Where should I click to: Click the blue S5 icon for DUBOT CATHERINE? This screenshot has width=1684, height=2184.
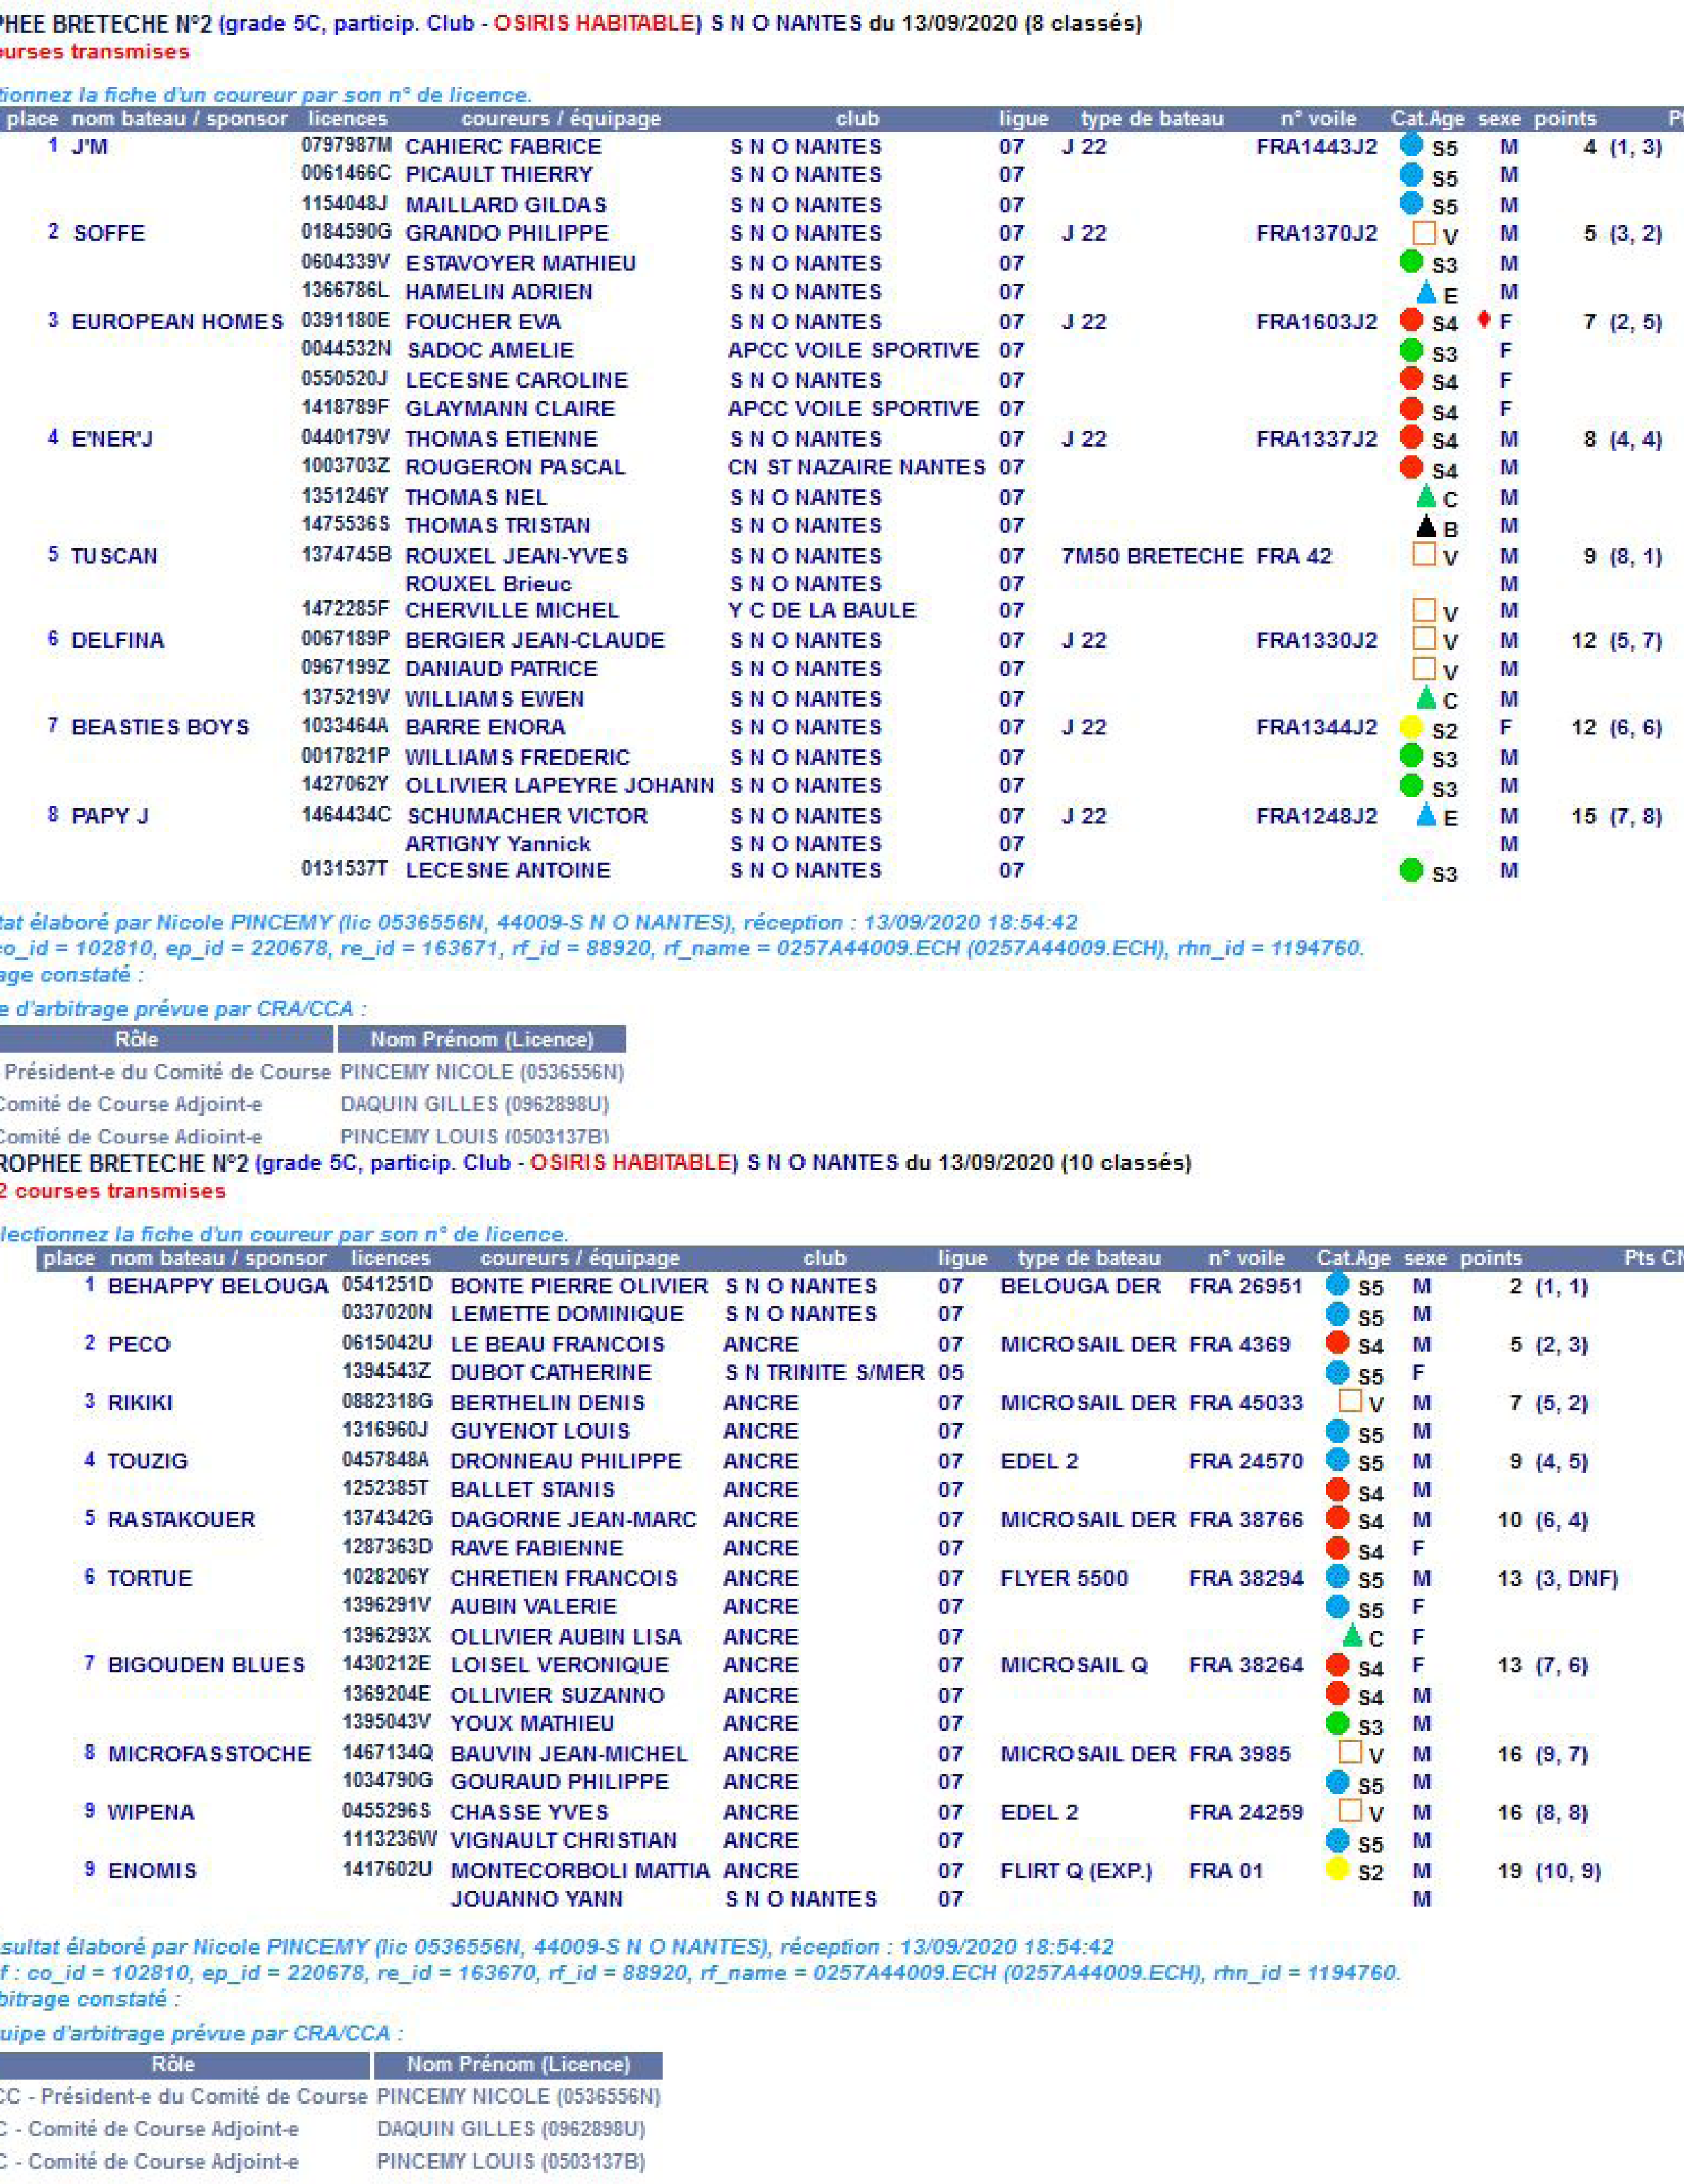[1337, 1372]
